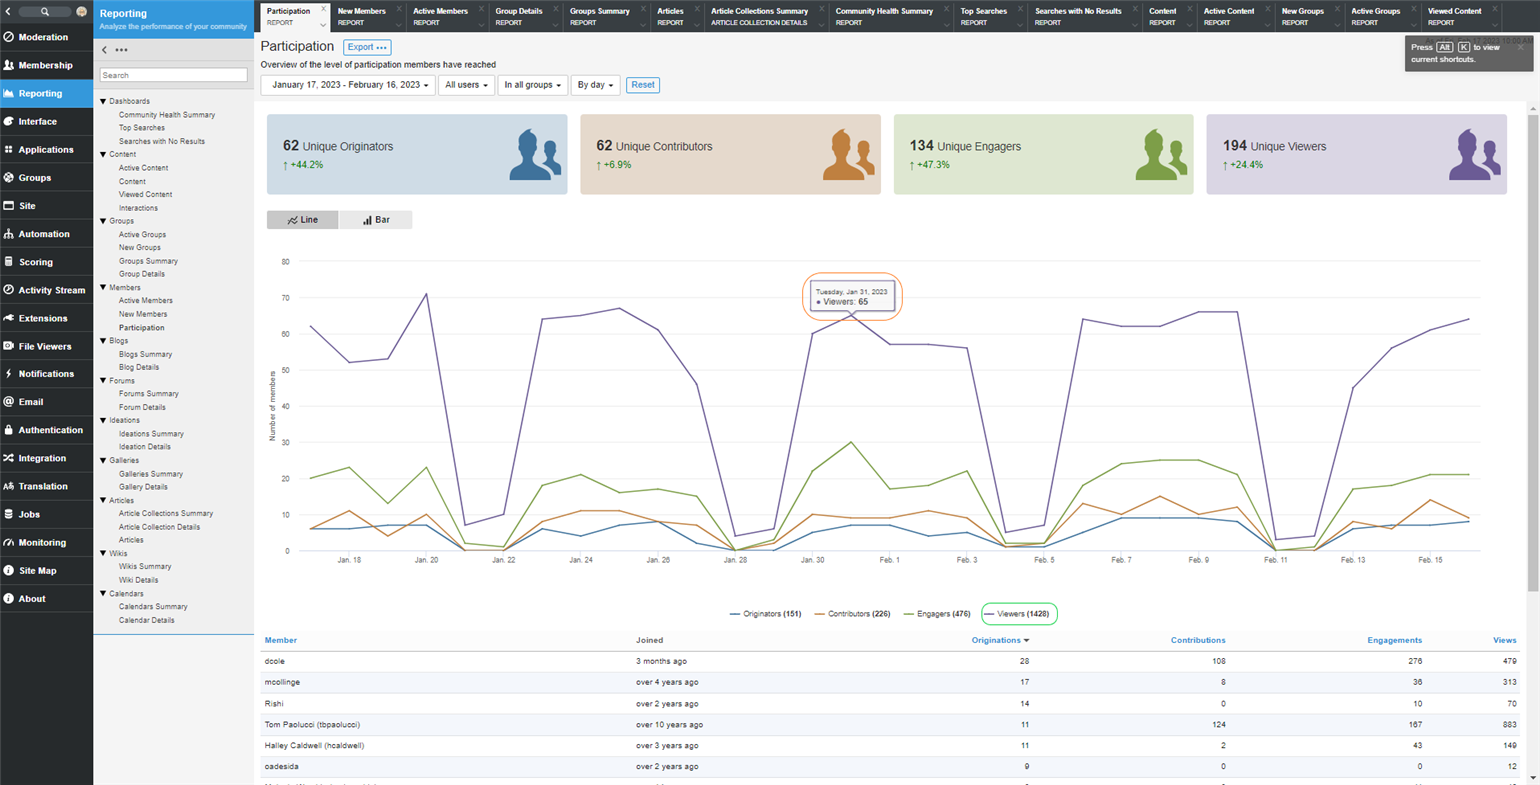Screen dimensions: 1540x785
Task: Sort table by Originations column
Action: coord(999,640)
